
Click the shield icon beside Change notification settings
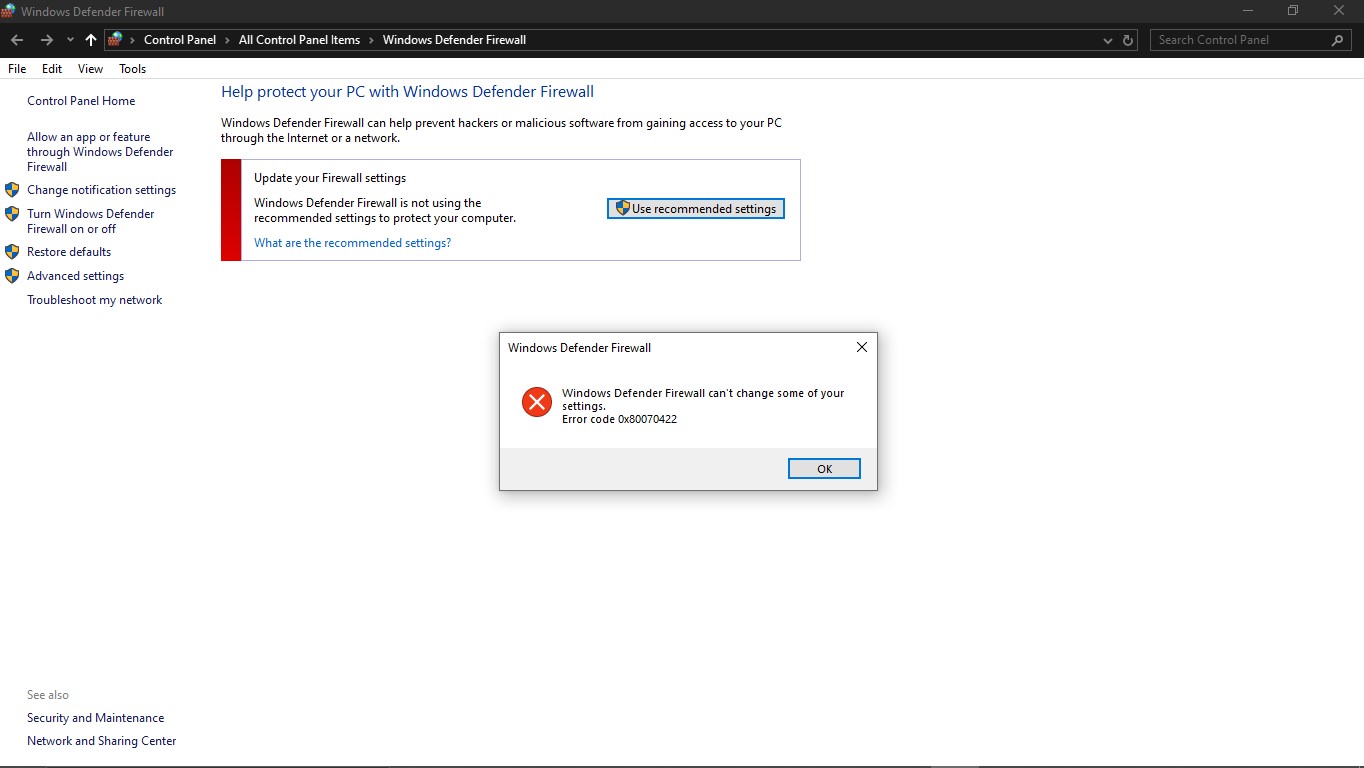[x=12, y=190]
